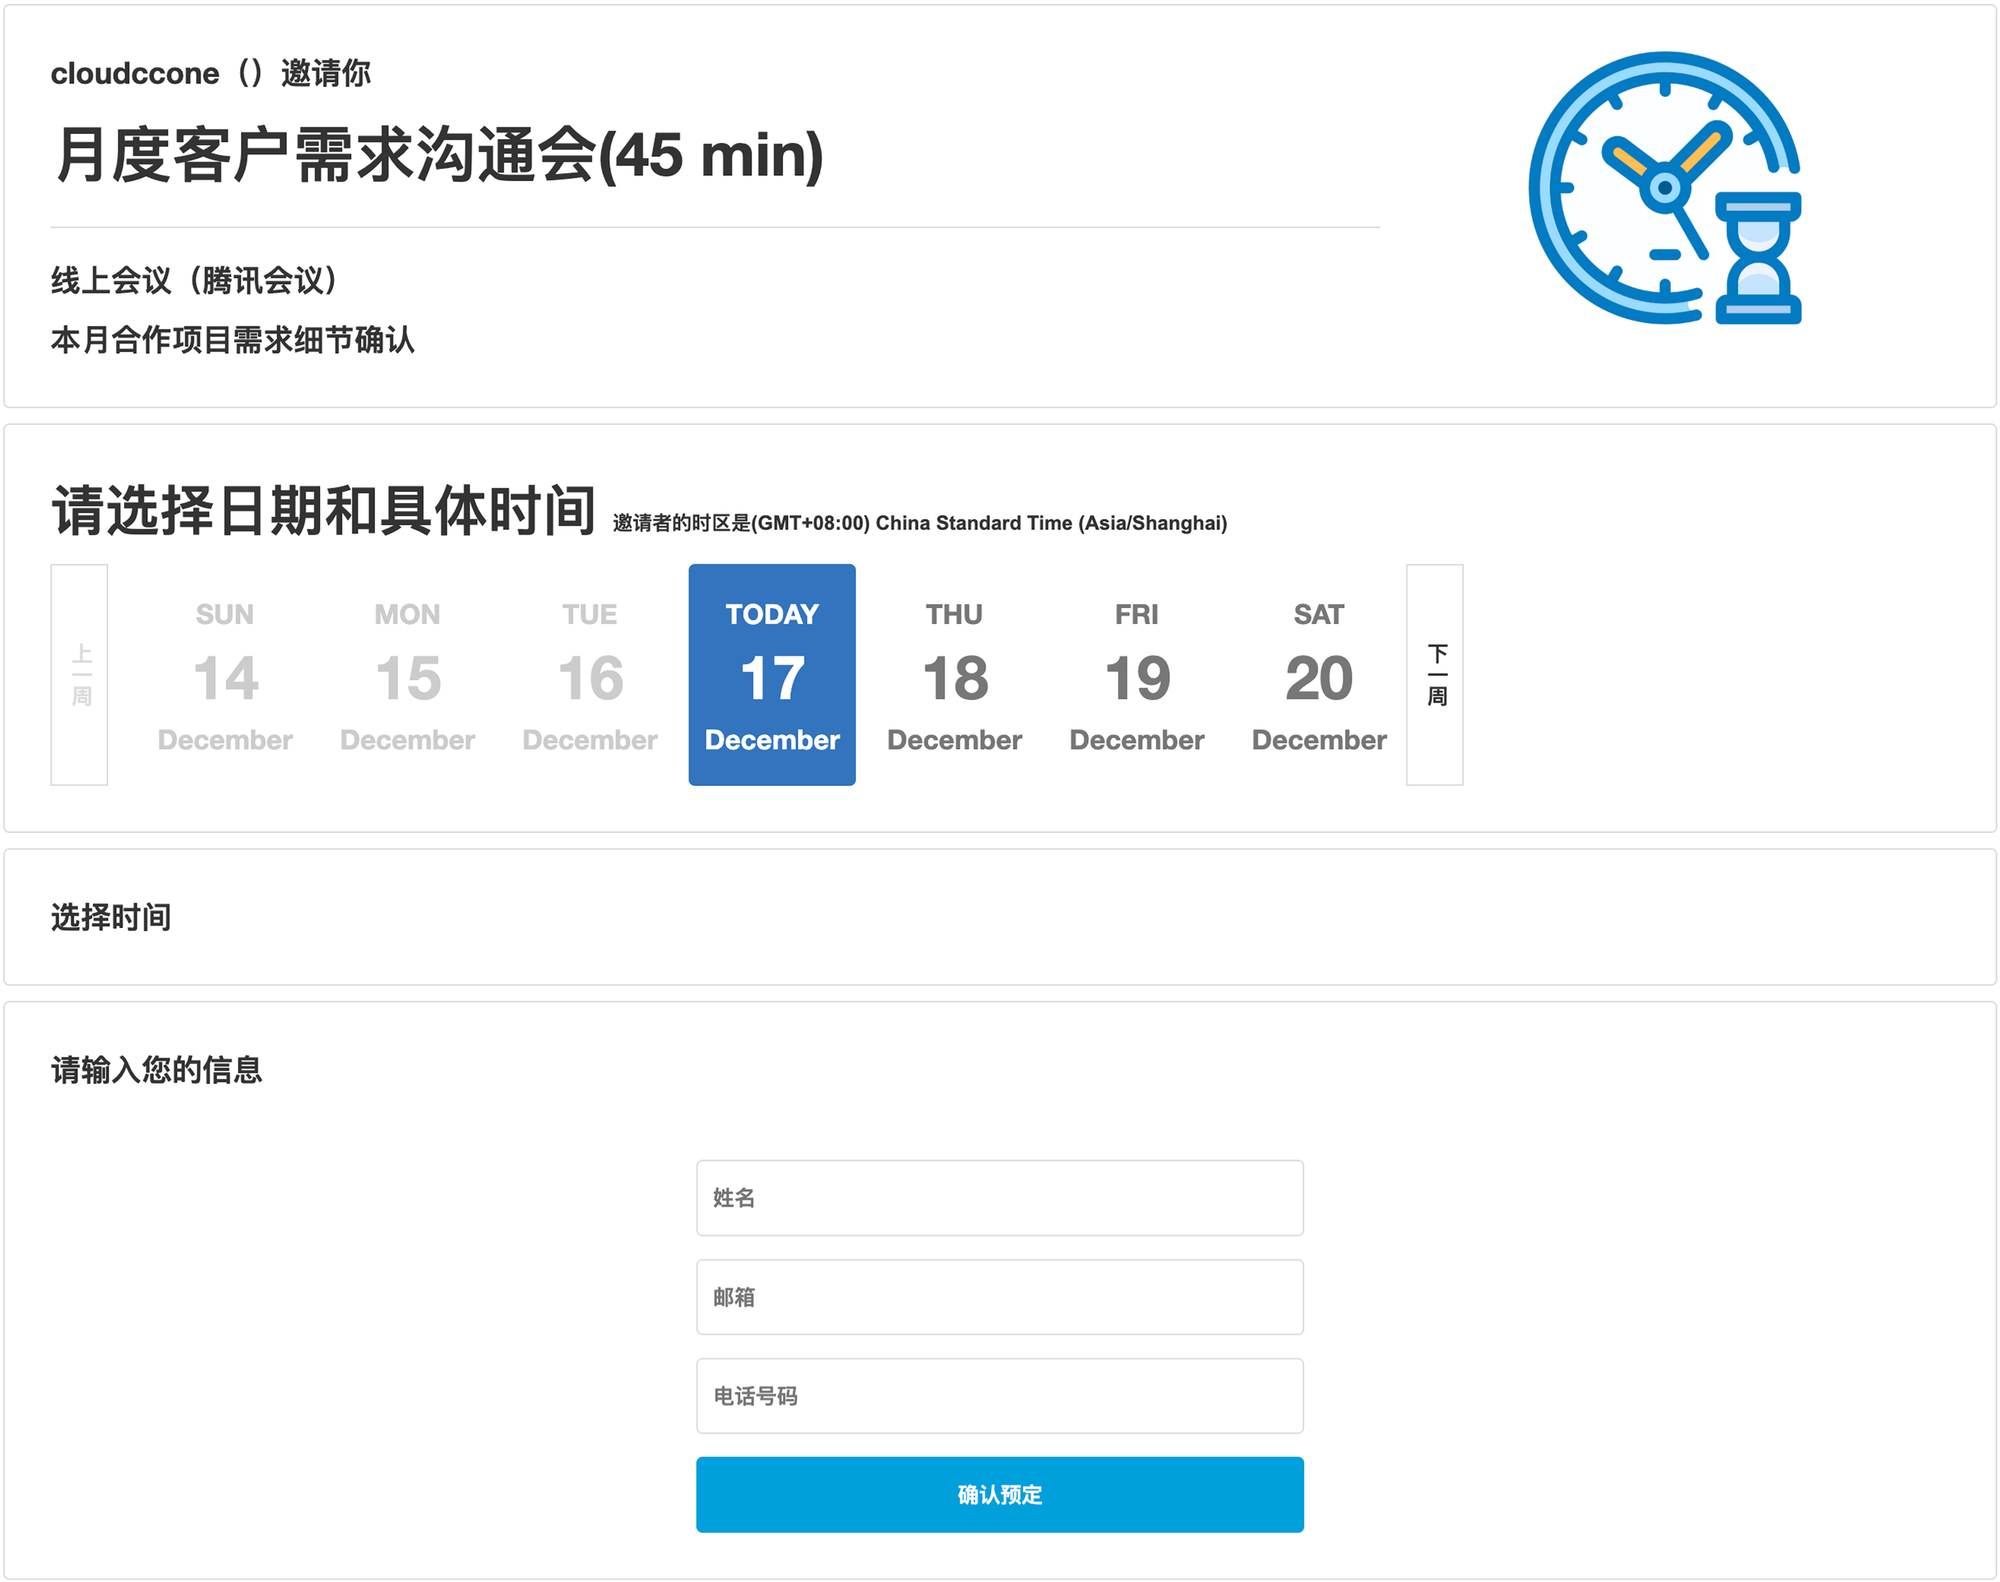Image resolution: width=2000 pixels, height=1582 pixels.
Task: Click the cloudccone inviter name
Action: pos(135,73)
